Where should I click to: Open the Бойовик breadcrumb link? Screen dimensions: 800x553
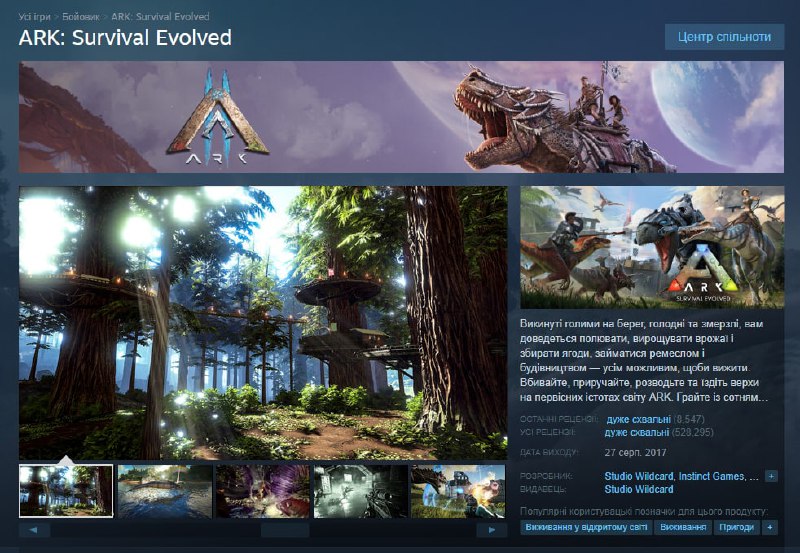click(x=81, y=17)
